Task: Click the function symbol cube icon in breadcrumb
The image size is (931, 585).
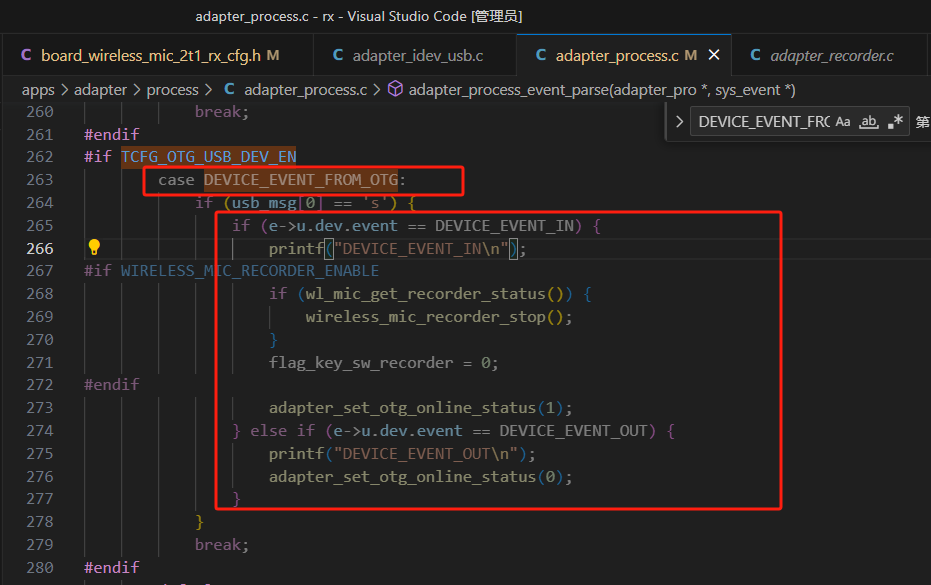Action: click(x=395, y=89)
